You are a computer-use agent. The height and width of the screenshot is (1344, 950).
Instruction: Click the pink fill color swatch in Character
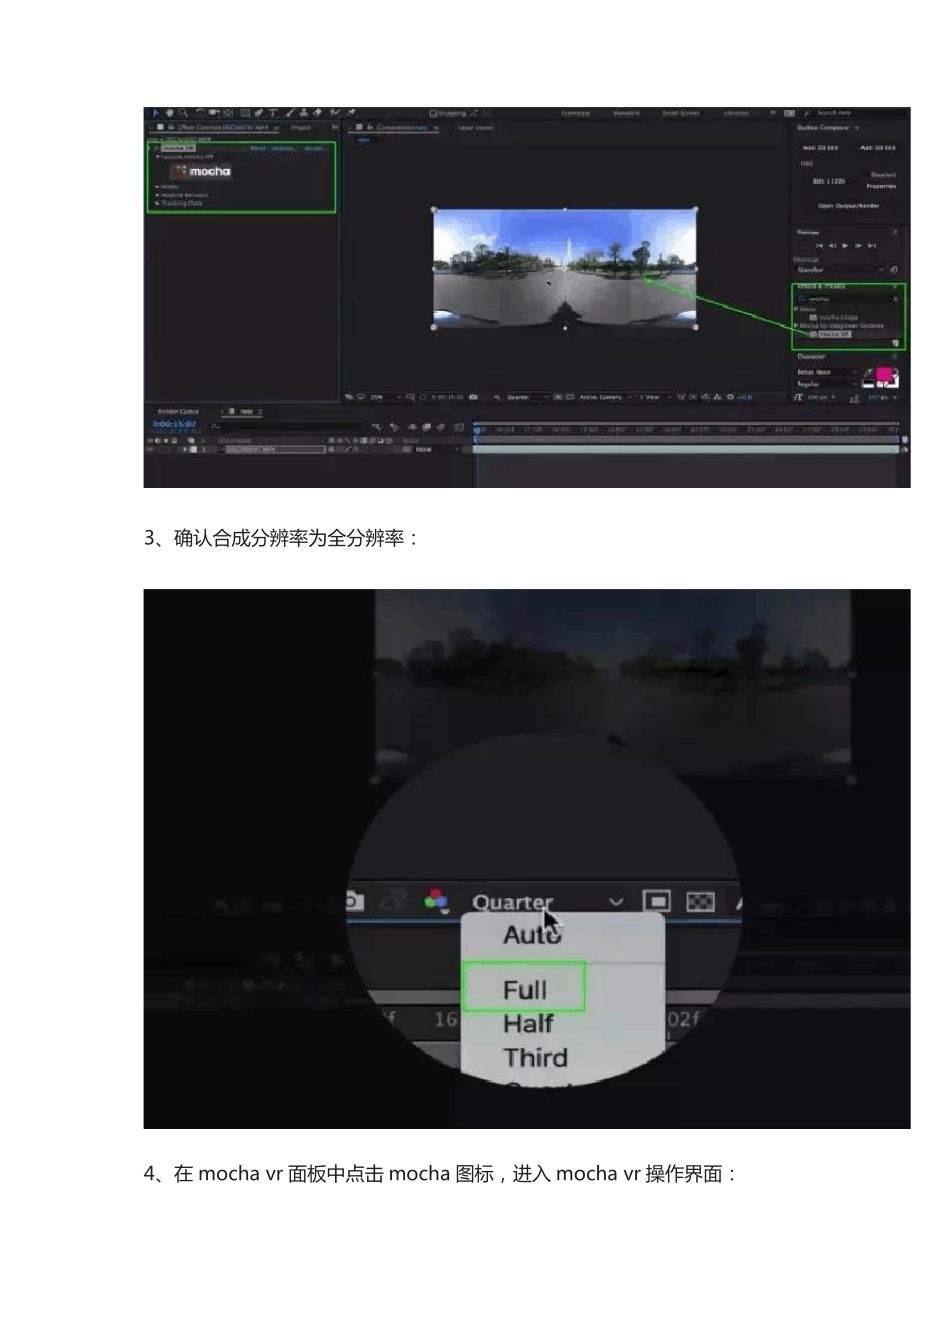tap(884, 373)
